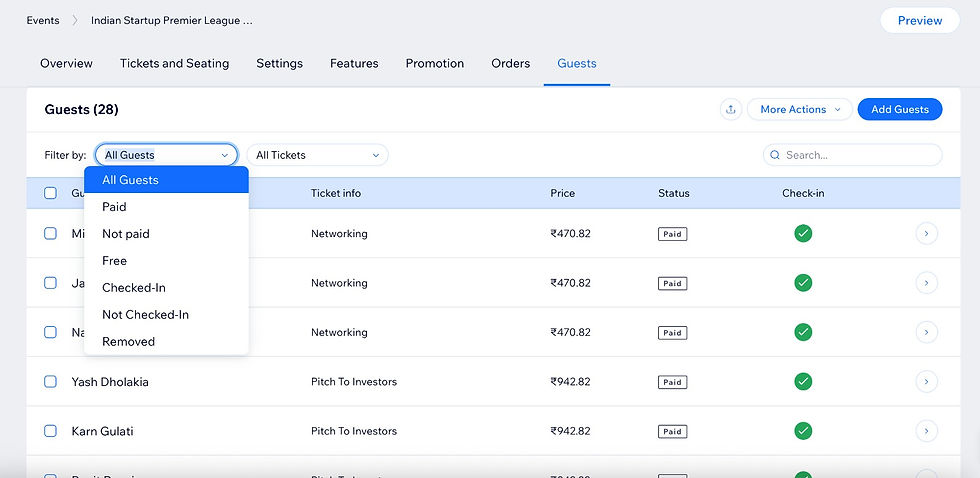Image resolution: width=980 pixels, height=478 pixels.
Task: Switch to the Overview tab
Action: click(66, 64)
